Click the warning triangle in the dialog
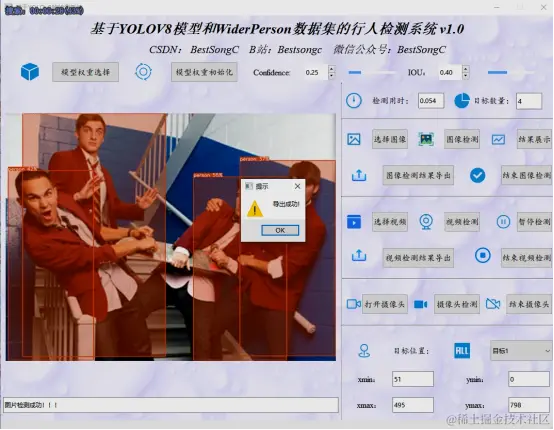This screenshot has width=554, height=430. [x=255, y=208]
